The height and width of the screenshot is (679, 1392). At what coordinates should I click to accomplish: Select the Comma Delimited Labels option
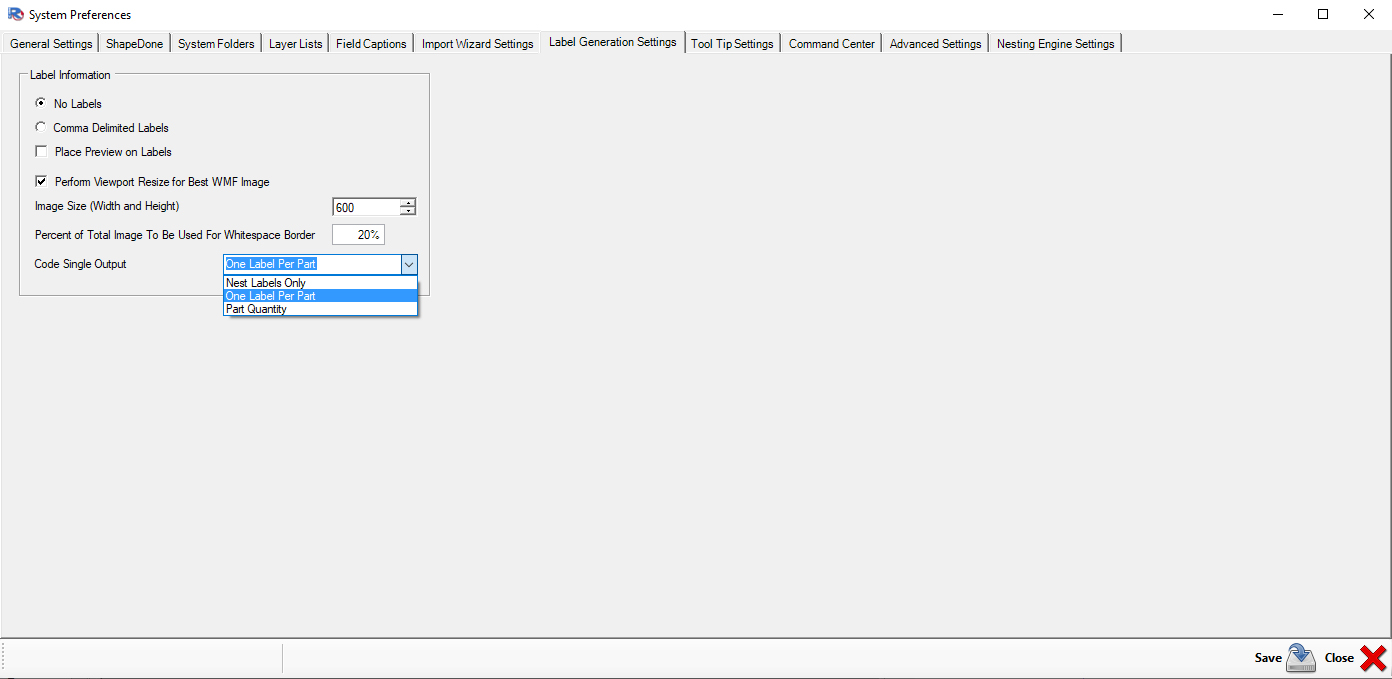click(x=40, y=127)
